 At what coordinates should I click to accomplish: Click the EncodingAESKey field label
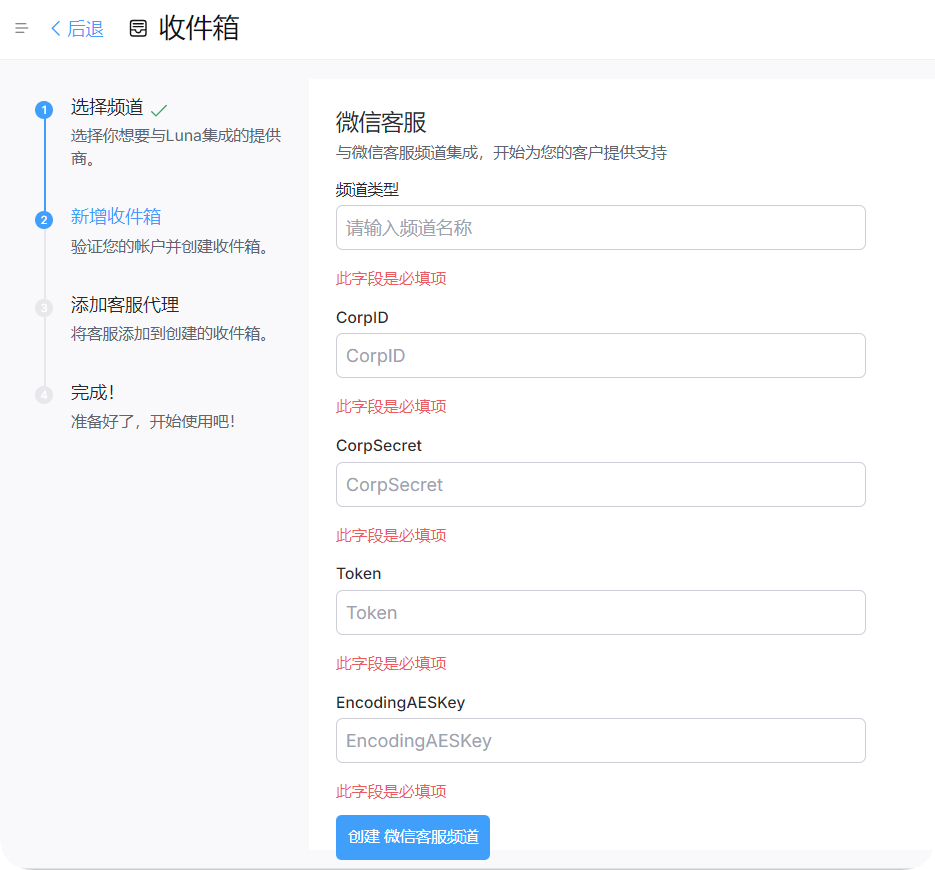pyautogui.click(x=401, y=702)
